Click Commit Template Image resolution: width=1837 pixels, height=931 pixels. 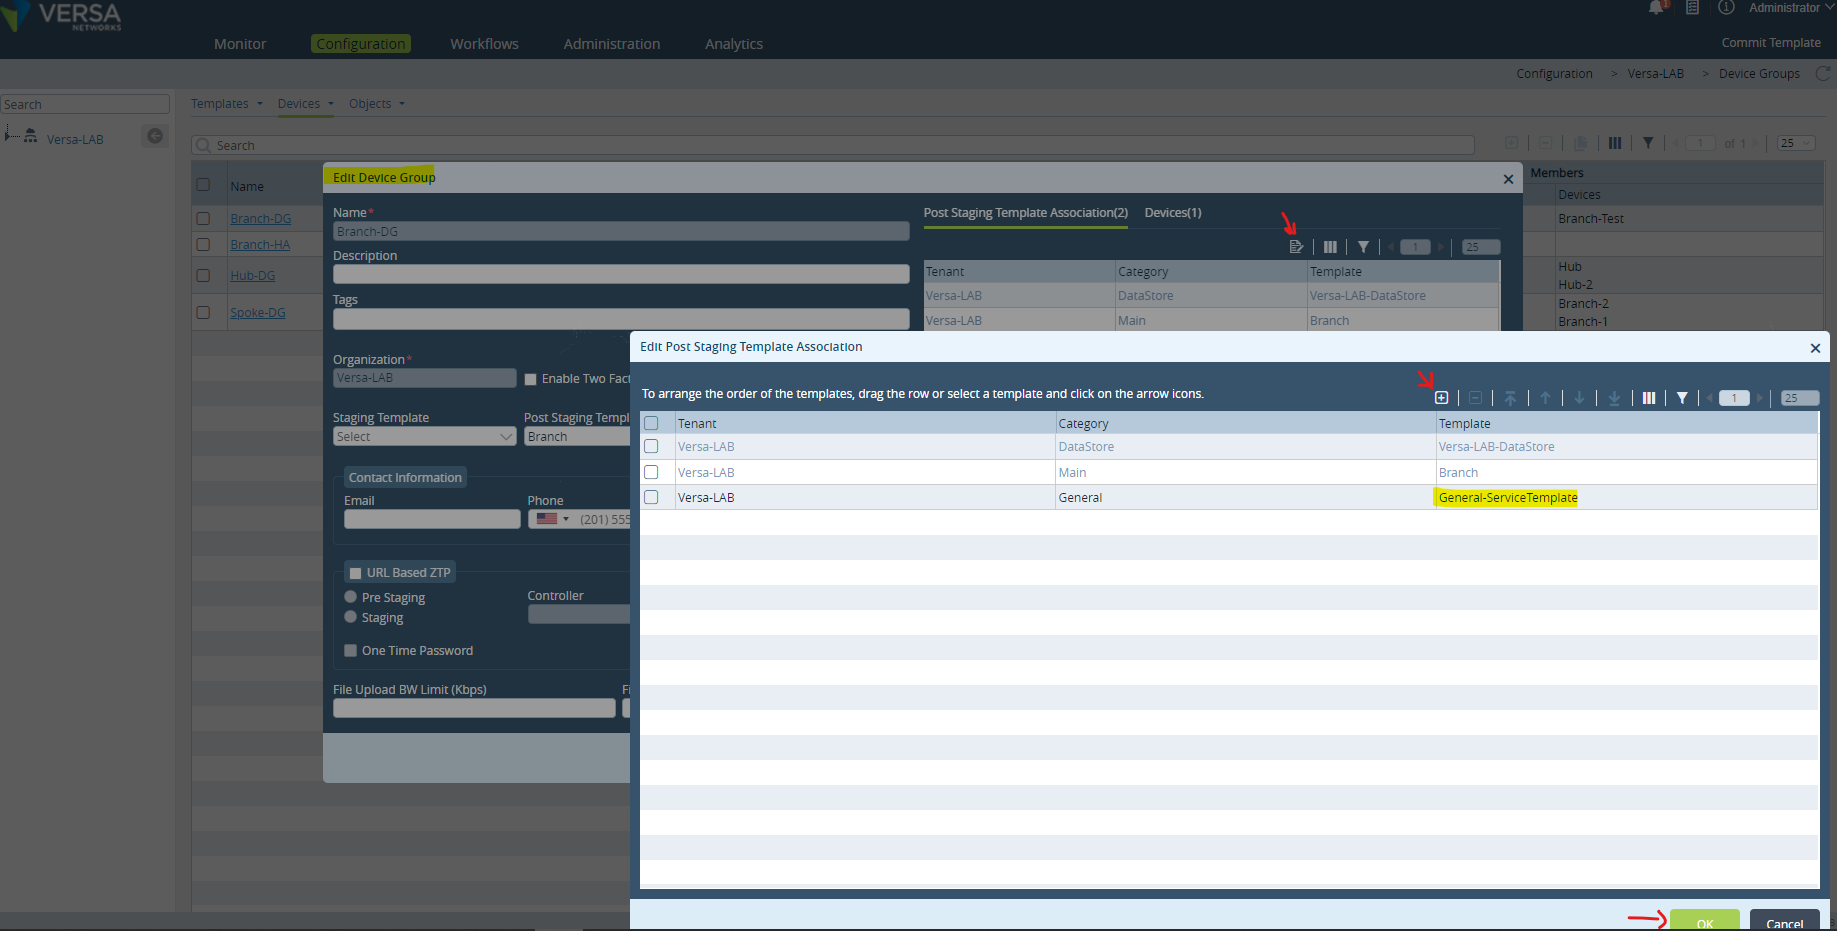point(1771,43)
